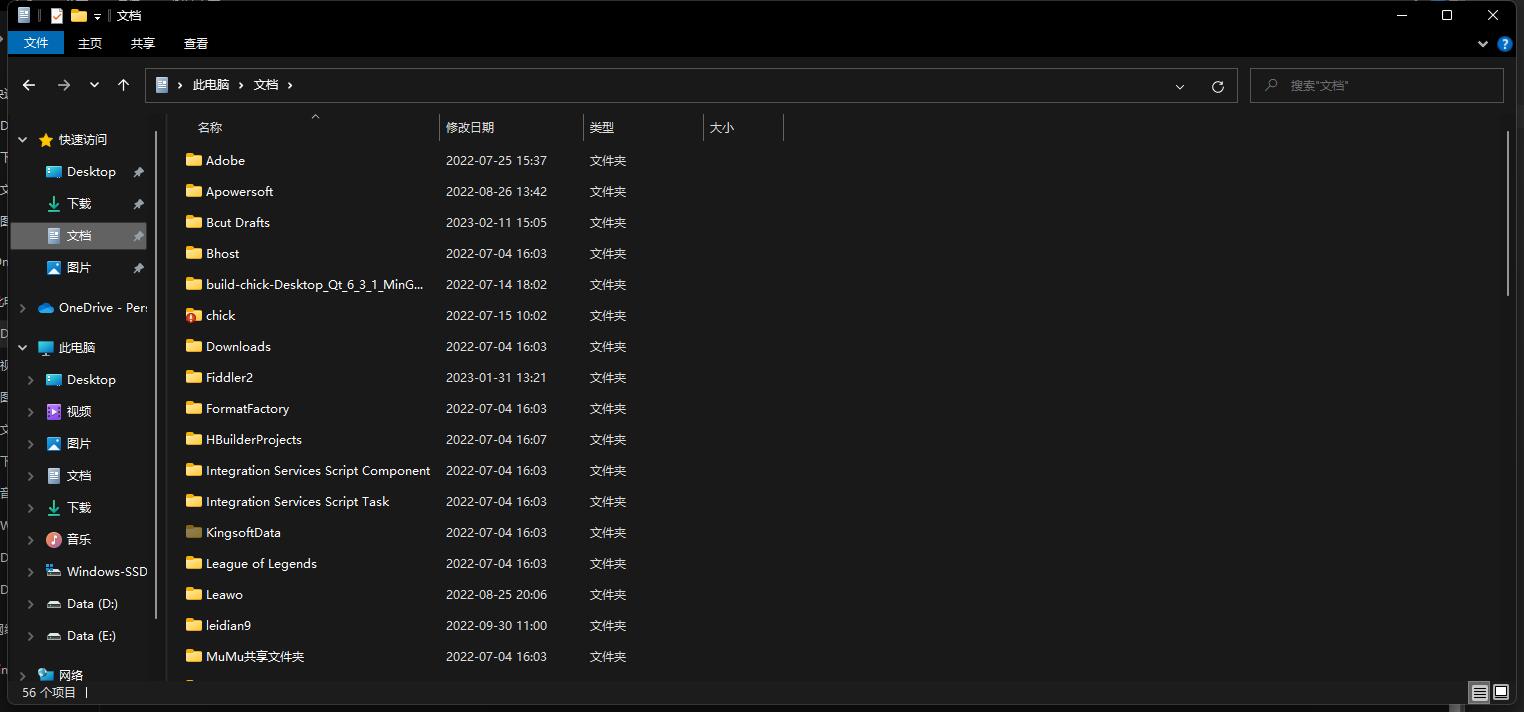
Task: Switch to large icons view layout
Action: point(1501,692)
